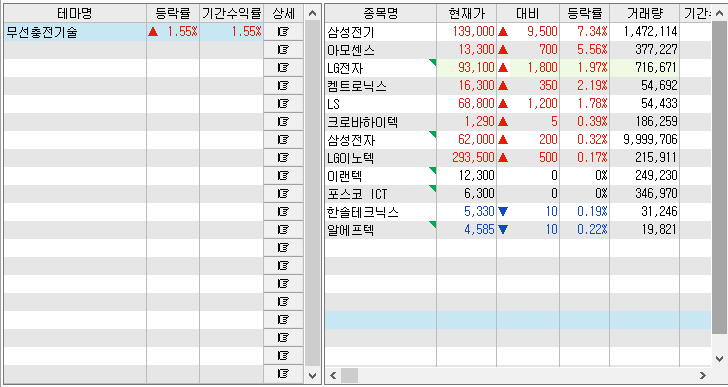Click stock table vertical scrollbar down arrow
Screen dimensions: 728x387
[x=719, y=358]
